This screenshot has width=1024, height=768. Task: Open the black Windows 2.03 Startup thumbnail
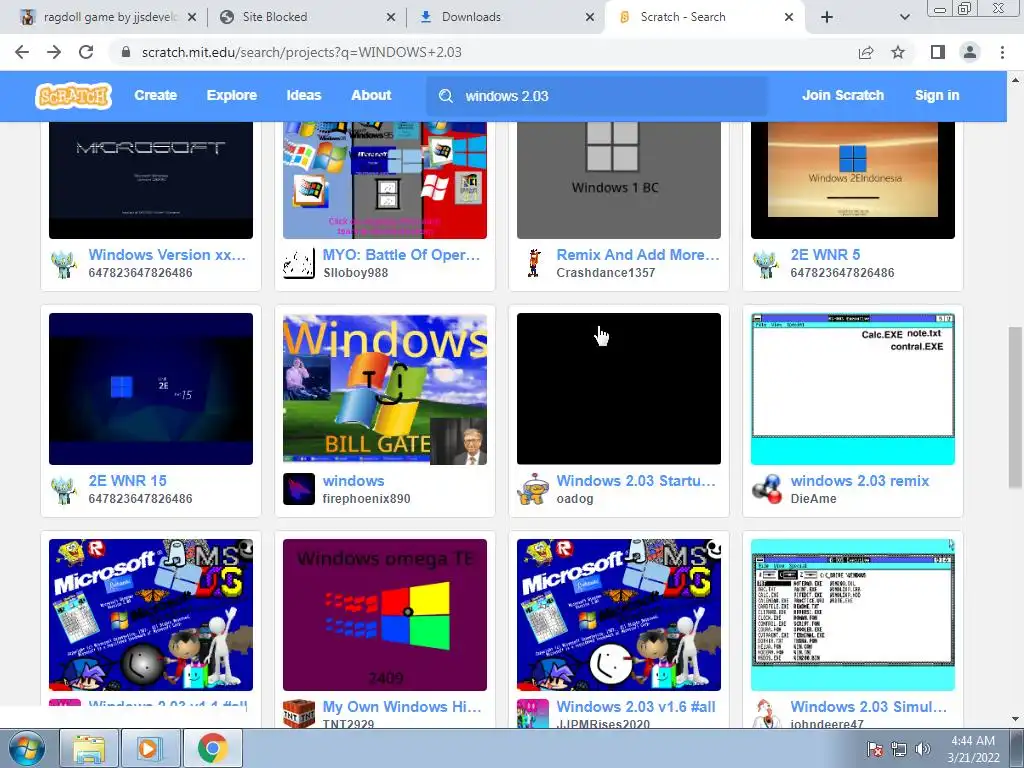coord(618,389)
